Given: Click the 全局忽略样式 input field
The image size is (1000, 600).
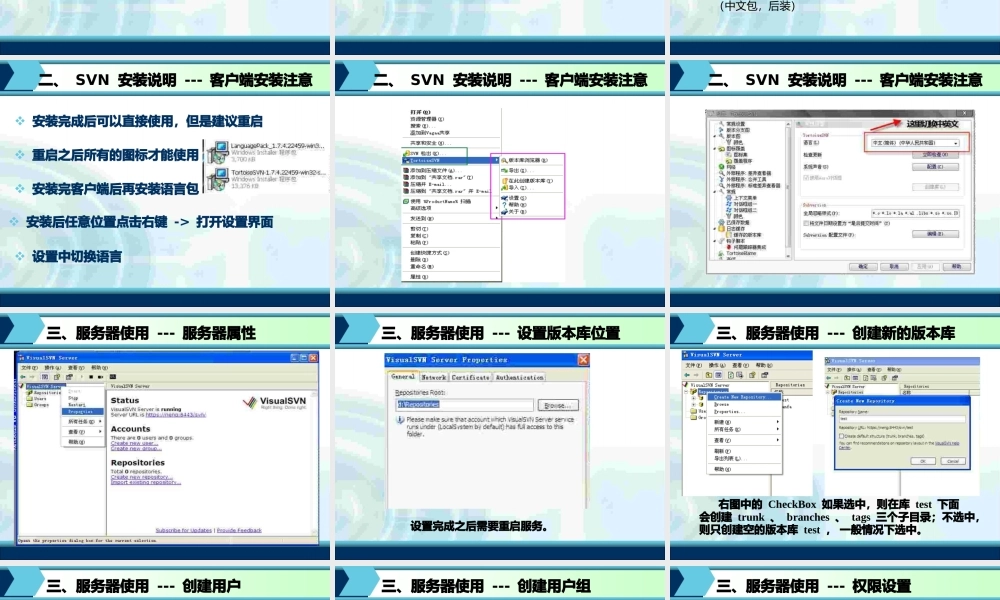Looking at the screenshot, I should 915,214.
